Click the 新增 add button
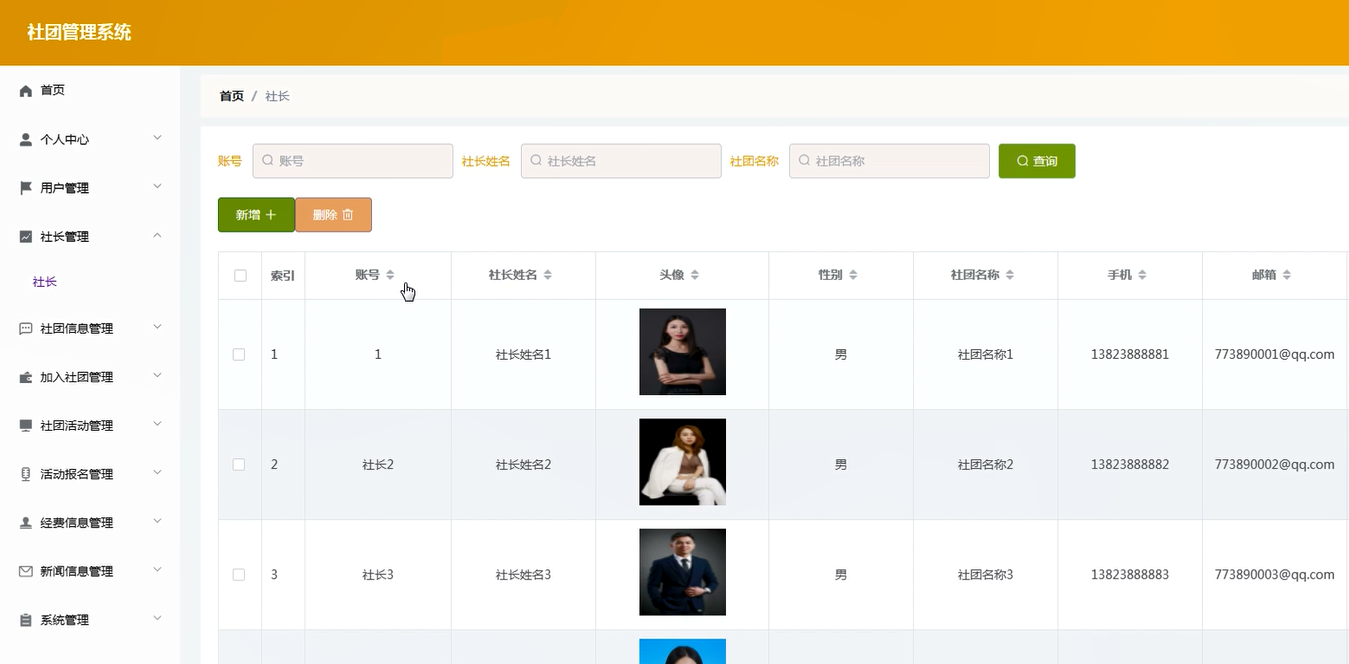The height and width of the screenshot is (664, 1349). click(x=256, y=215)
